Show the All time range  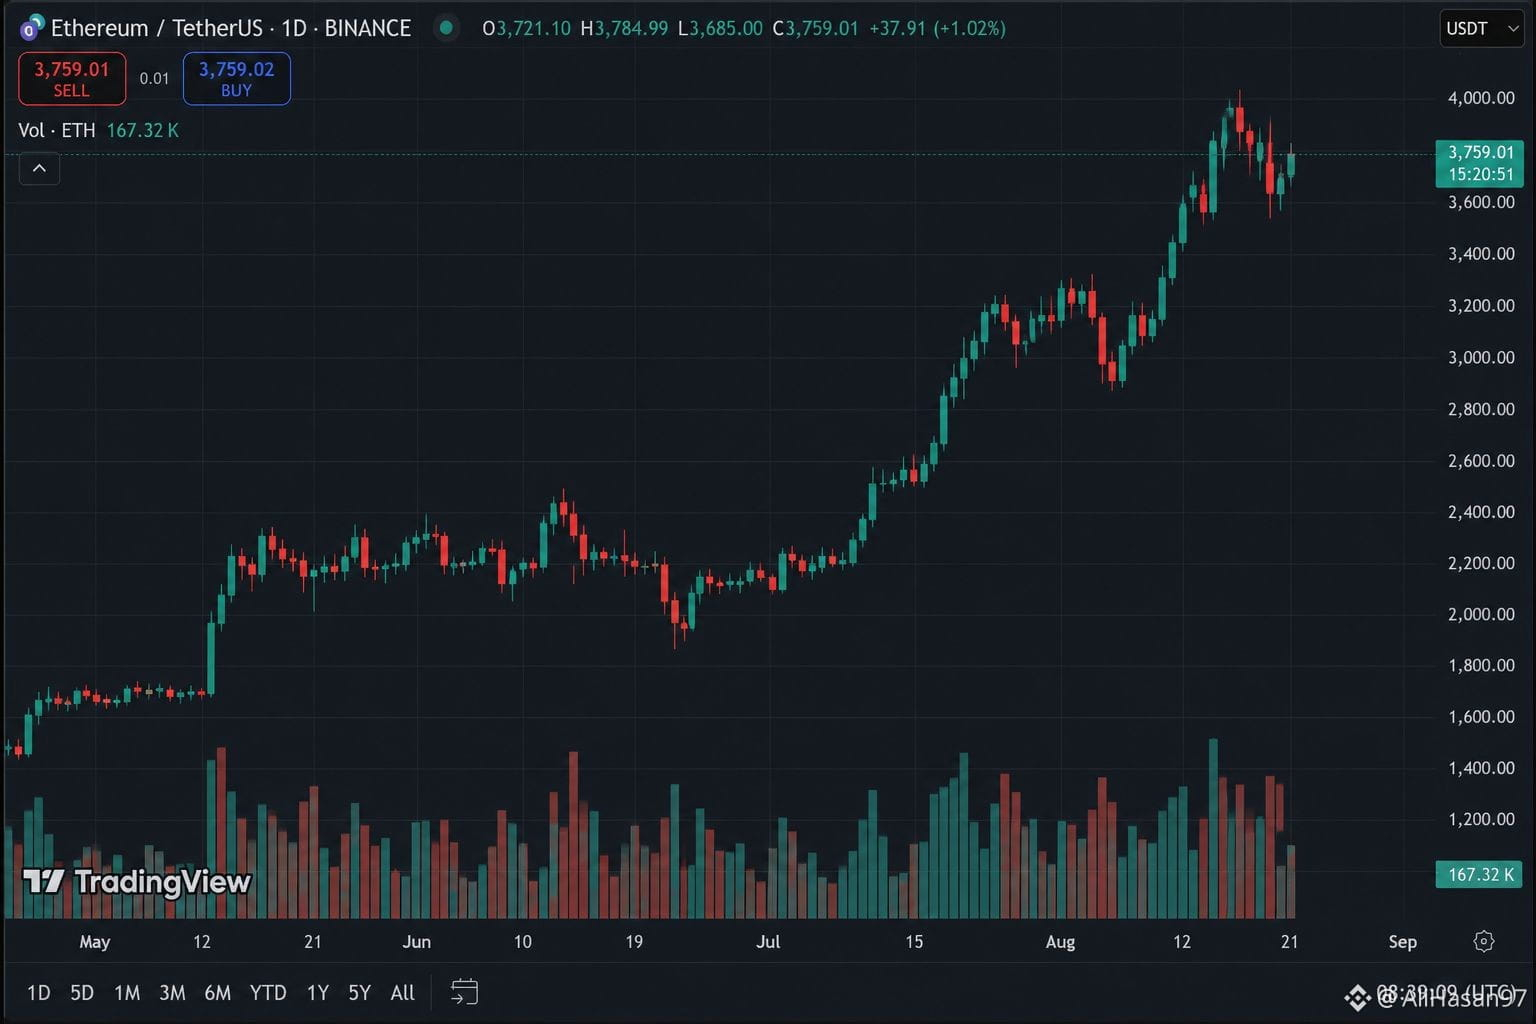pos(402,993)
